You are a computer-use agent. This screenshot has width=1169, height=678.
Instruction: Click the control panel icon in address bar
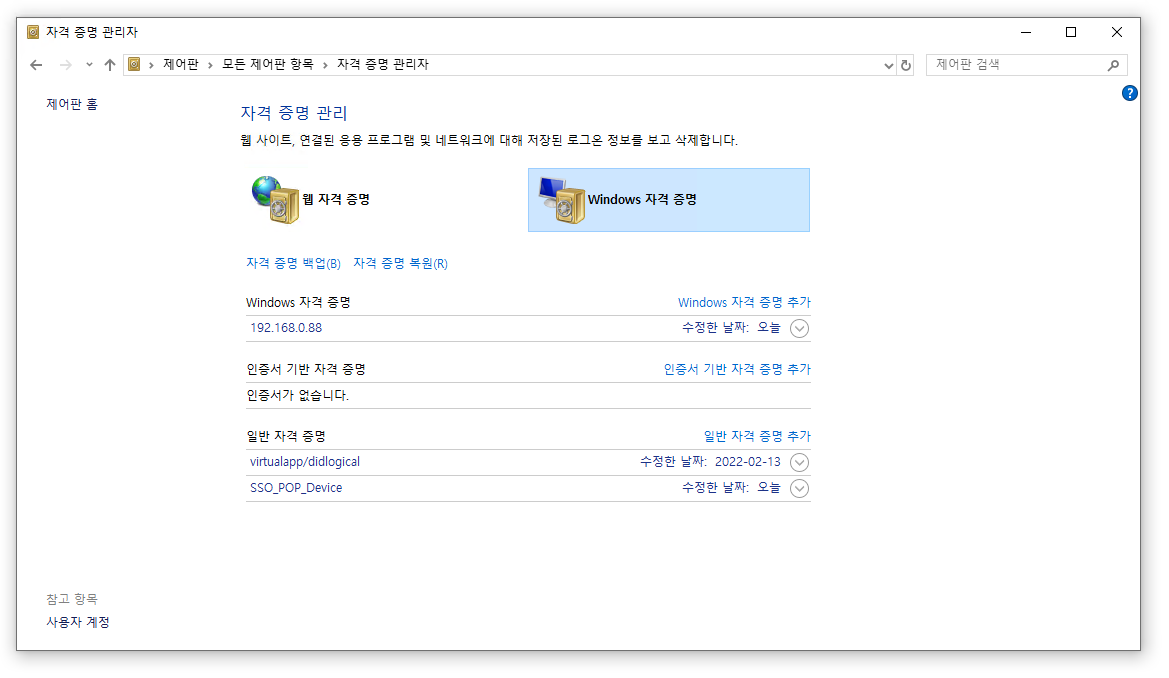click(134, 65)
